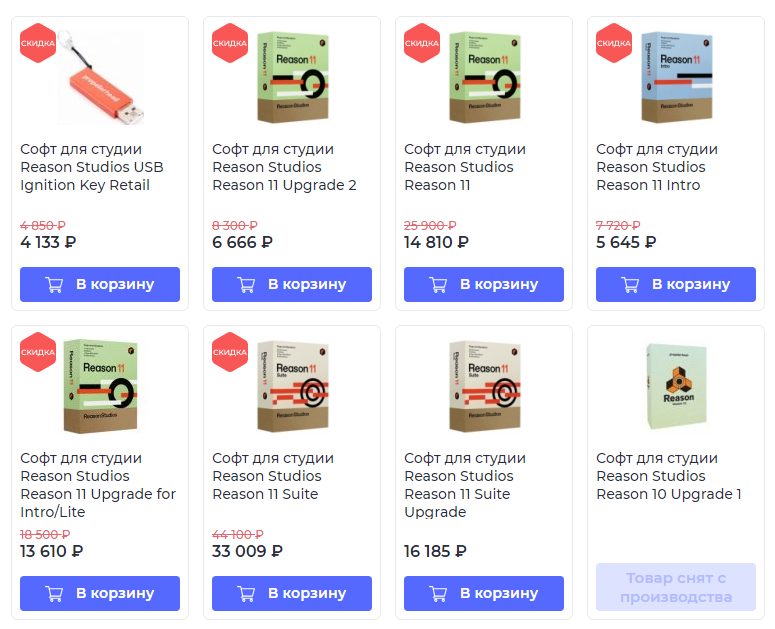Viewport: 775px width, 629px height.
Task: Open the Reason 11 Upgrade for Intro/Lite title link
Action: point(98,485)
